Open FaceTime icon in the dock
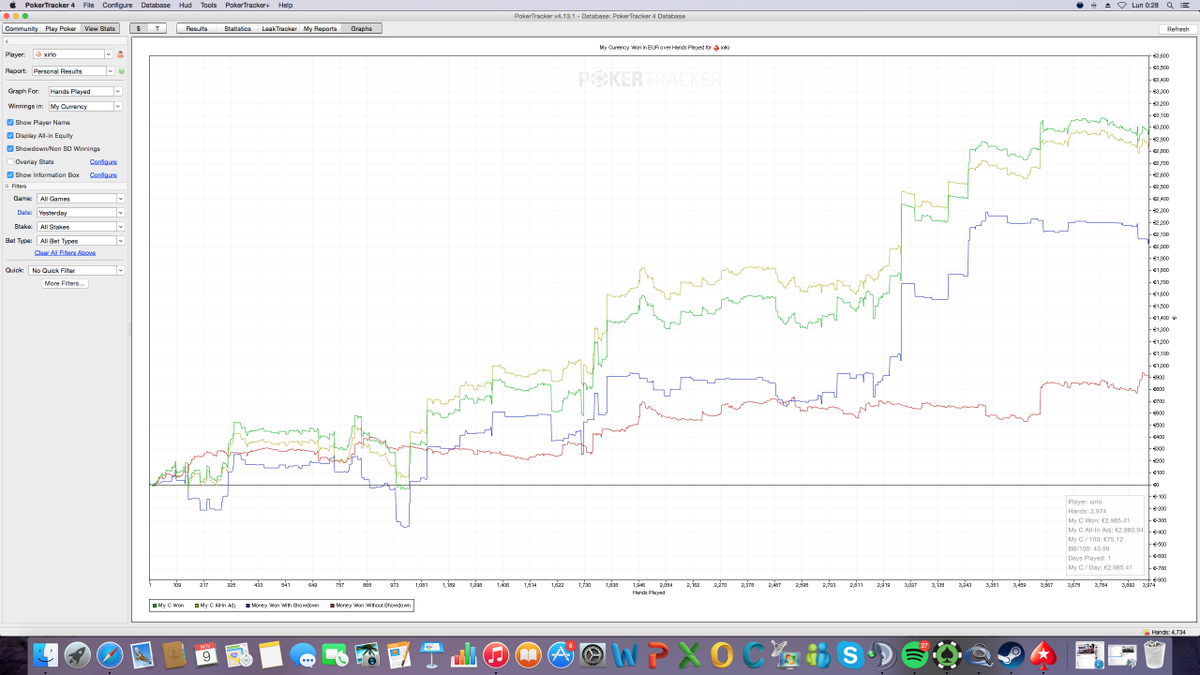The image size is (1200, 675). [335, 655]
